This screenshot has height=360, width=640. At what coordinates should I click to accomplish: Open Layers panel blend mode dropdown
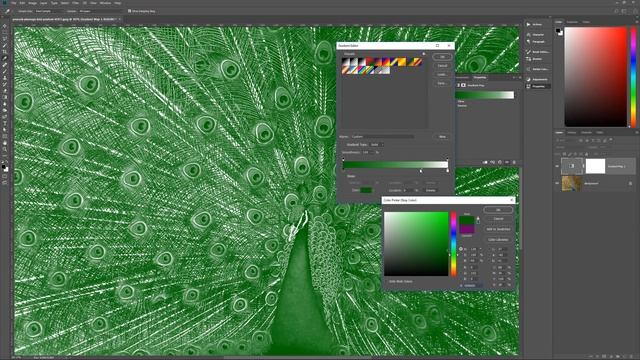pyautogui.click(x=571, y=147)
